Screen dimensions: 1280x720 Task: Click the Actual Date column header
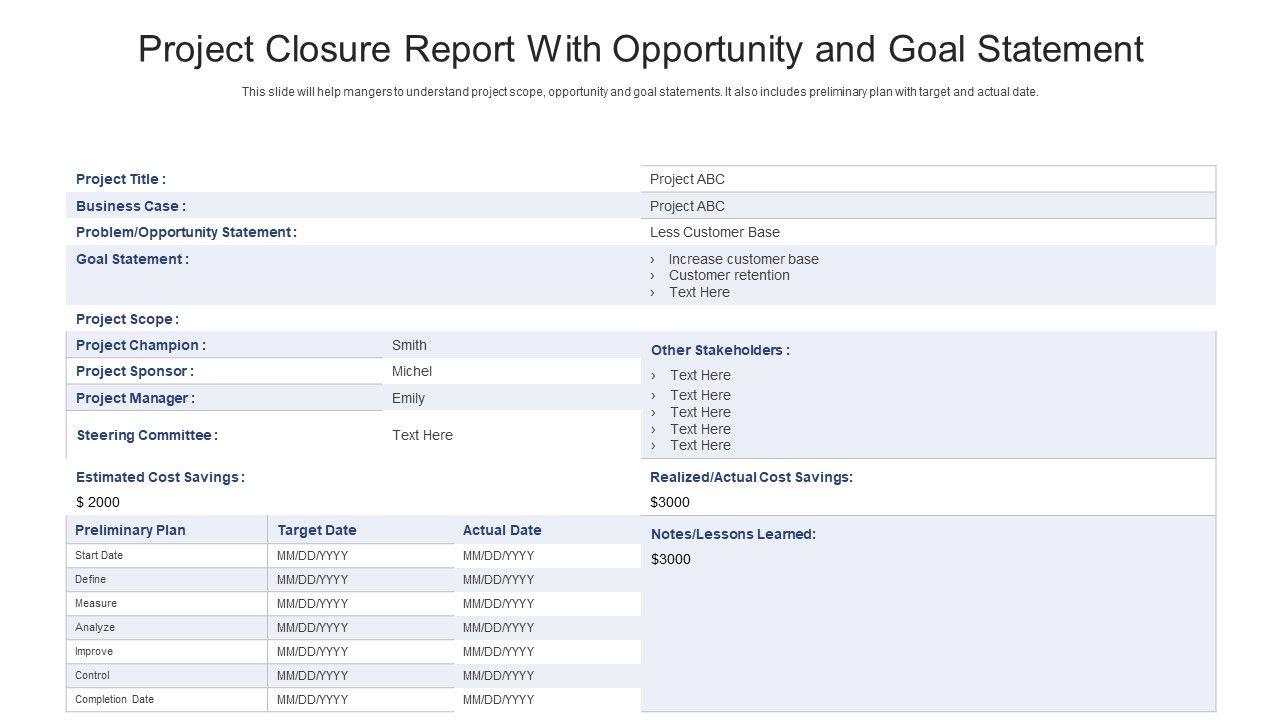pyautogui.click(x=502, y=530)
